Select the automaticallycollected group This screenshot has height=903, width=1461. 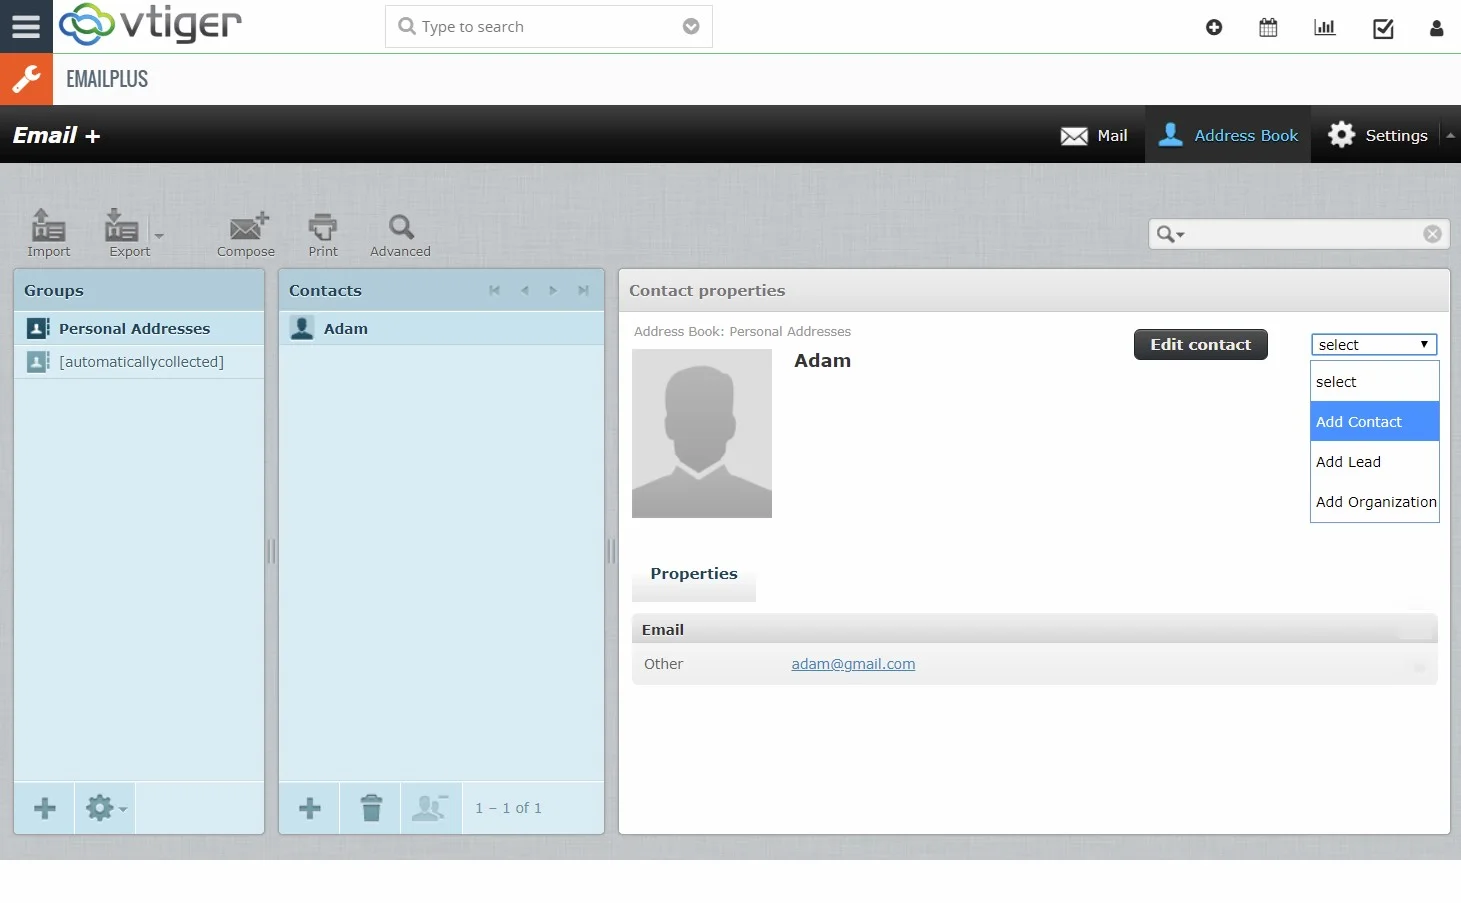(x=141, y=362)
